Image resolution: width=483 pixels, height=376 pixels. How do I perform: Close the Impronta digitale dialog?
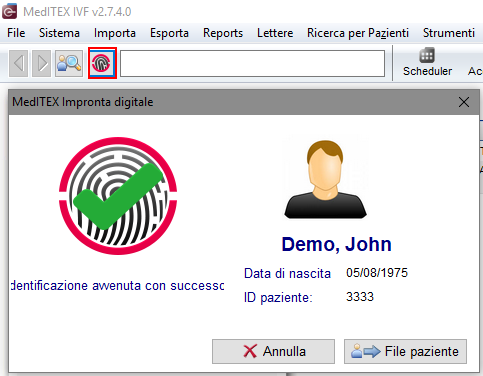click(x=464, y=102)
